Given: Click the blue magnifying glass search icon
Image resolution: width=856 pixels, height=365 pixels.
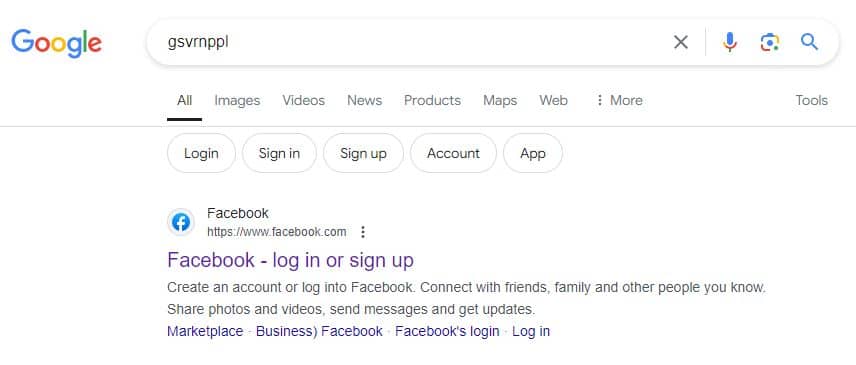Looking at the screenshot, I should click(809, 42).
